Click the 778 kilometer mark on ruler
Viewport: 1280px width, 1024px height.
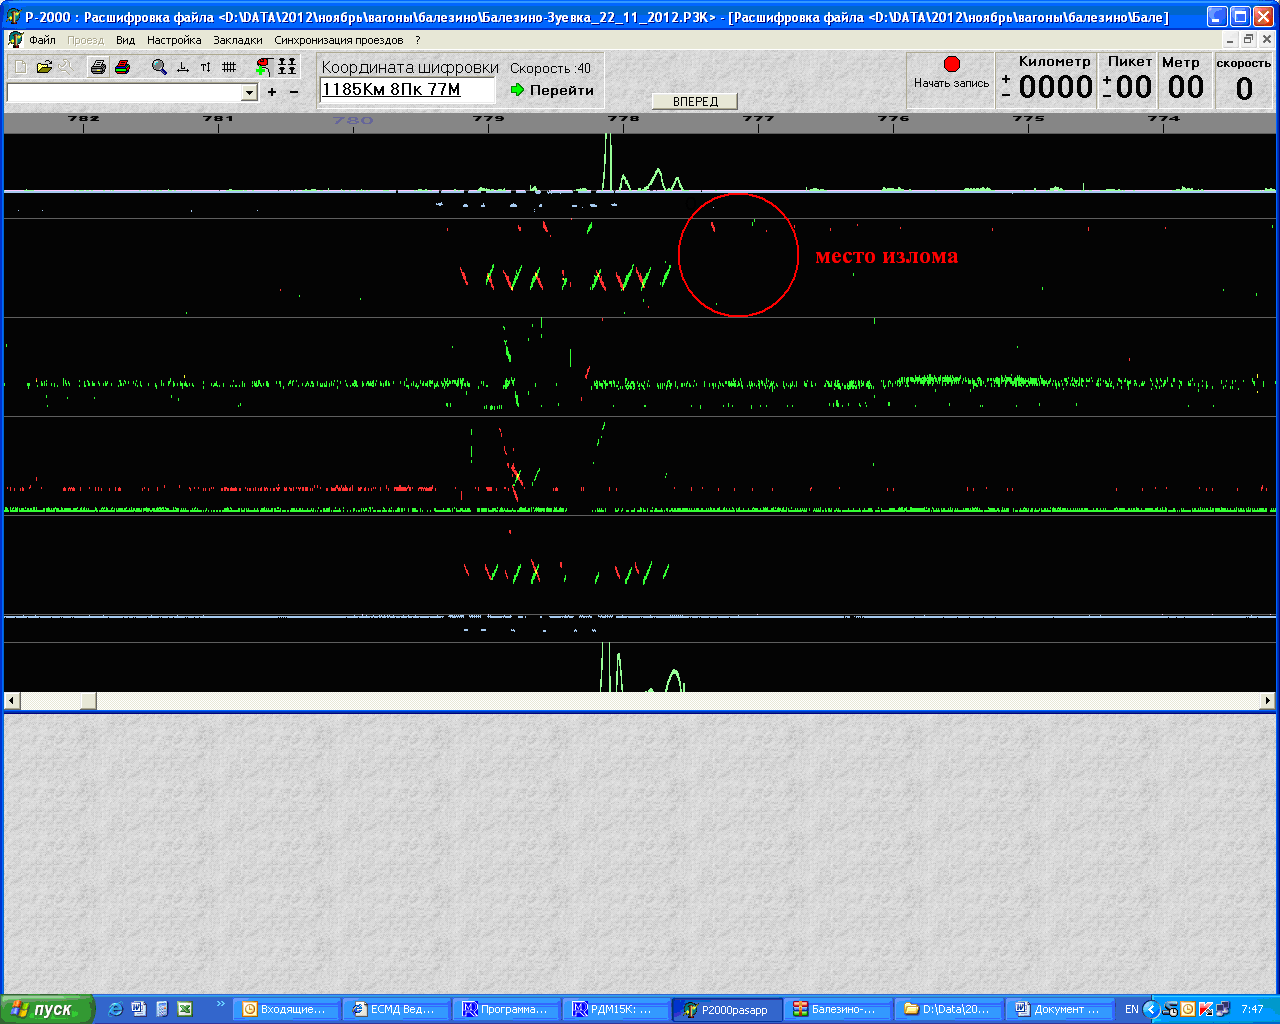point(623,118)
